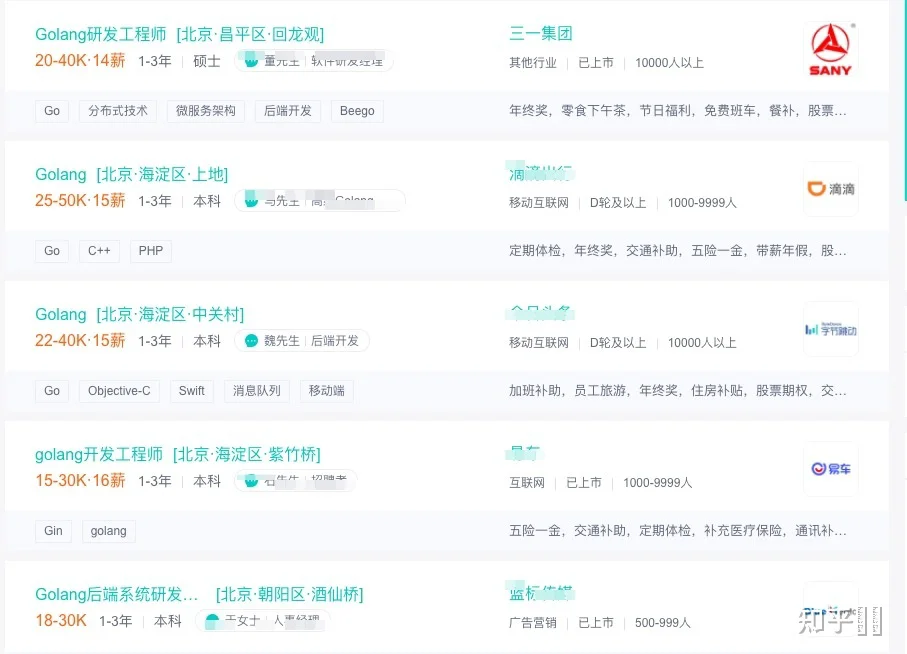The image size is (907, 654).
Task: Open the 三一集团 company page
Action: 541,34
